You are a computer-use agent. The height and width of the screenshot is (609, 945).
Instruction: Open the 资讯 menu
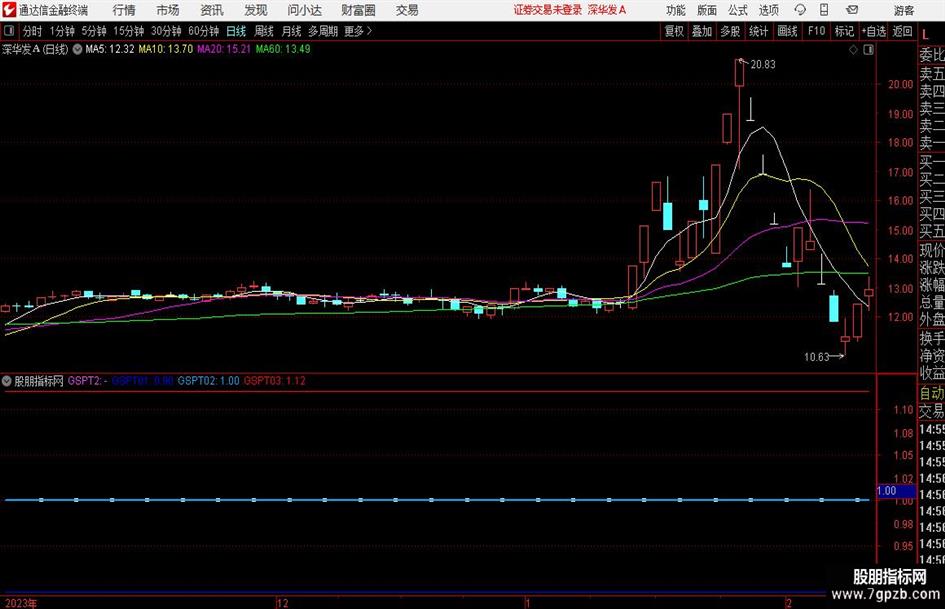212,10
